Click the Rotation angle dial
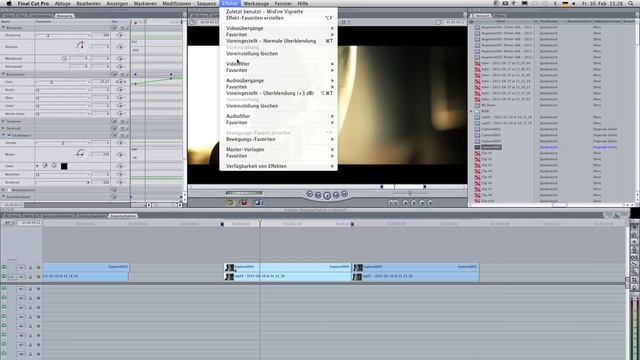Image resolution: width=640 pixels, height=360 pixels. (81, 46)
